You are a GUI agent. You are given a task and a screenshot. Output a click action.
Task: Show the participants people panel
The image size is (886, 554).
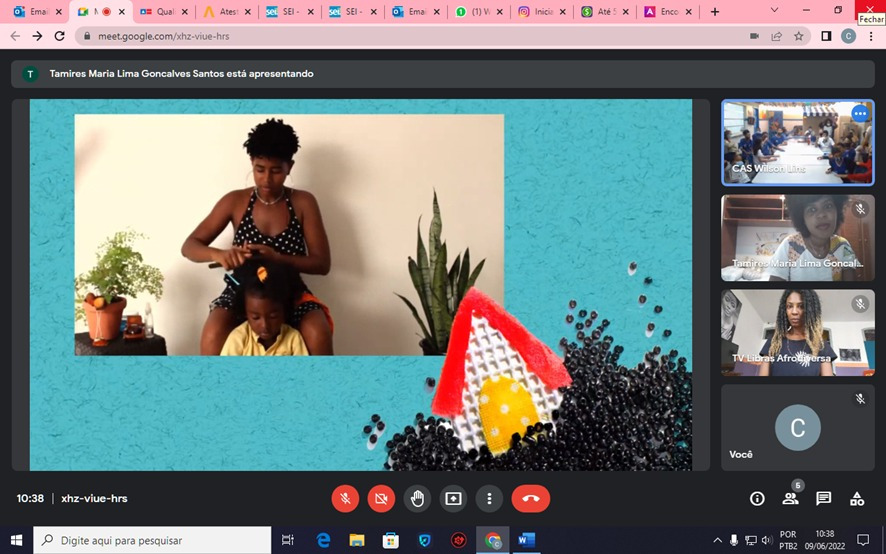click(790, 499)
